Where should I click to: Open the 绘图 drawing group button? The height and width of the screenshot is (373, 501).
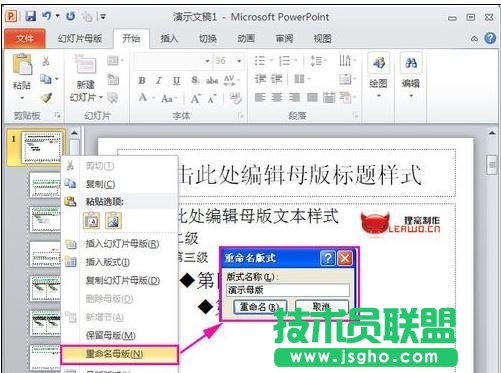coord(378,75)
